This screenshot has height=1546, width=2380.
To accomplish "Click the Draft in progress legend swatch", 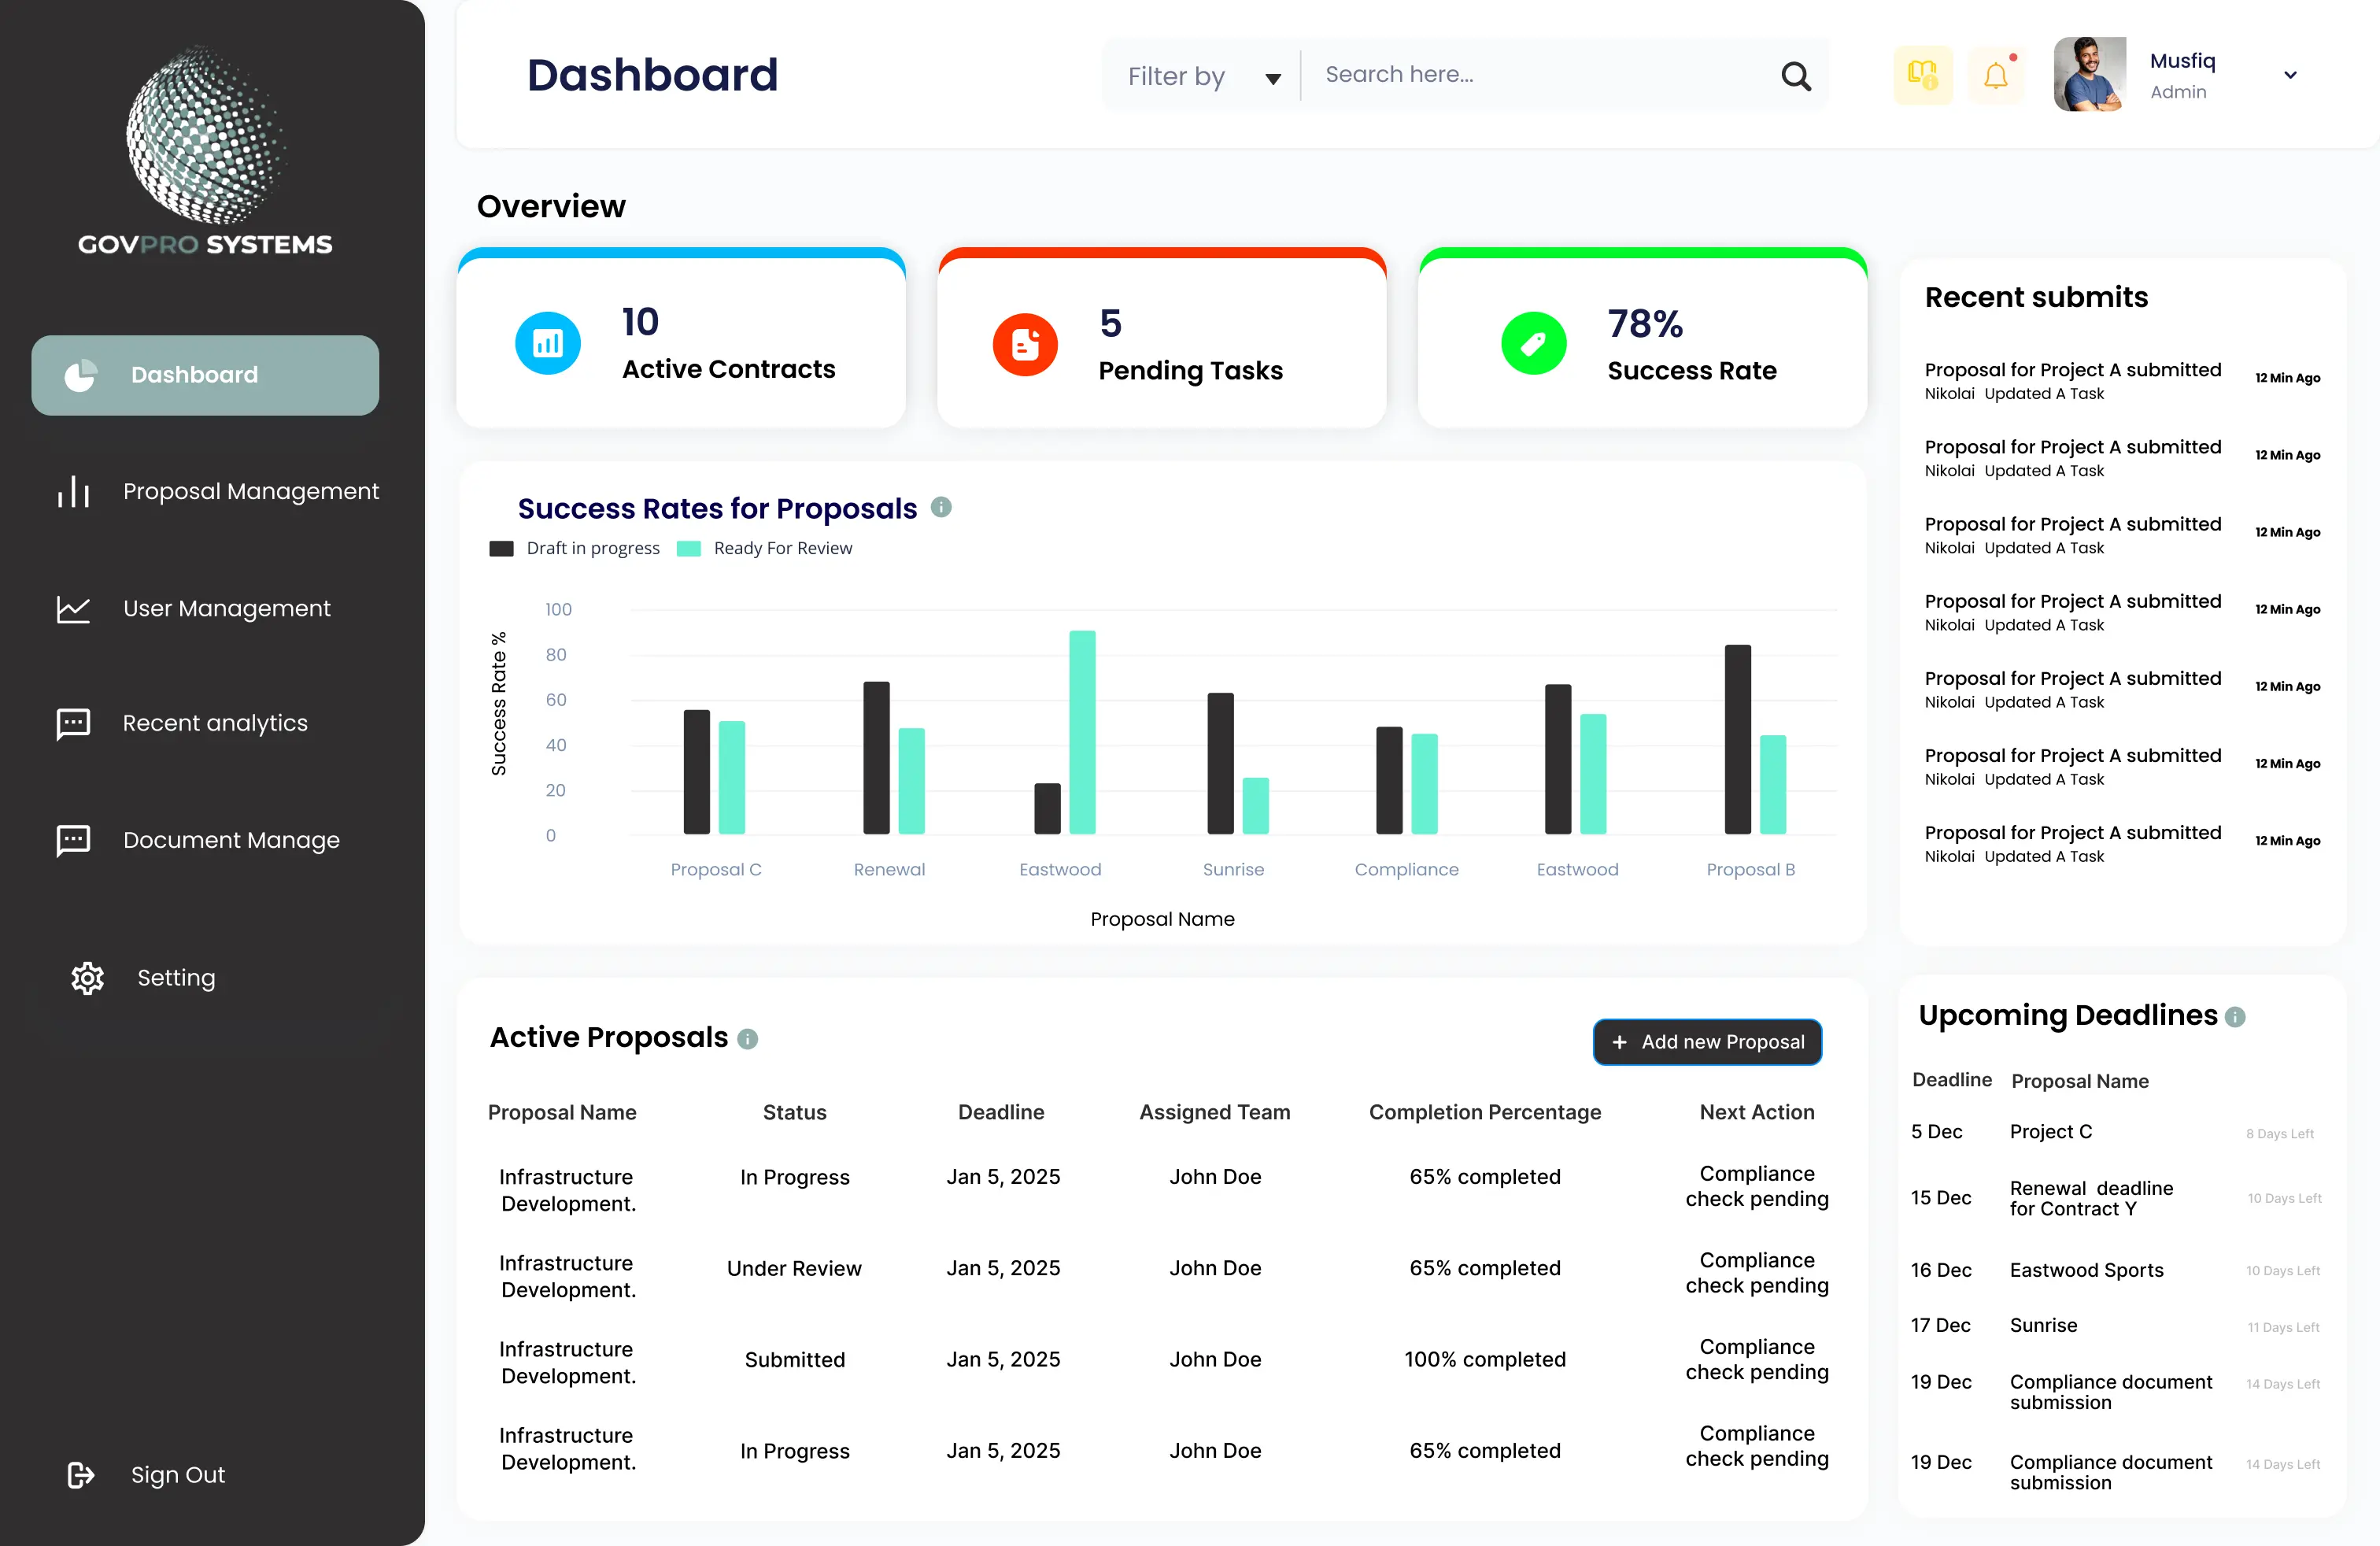I will [x=501, y=548].
